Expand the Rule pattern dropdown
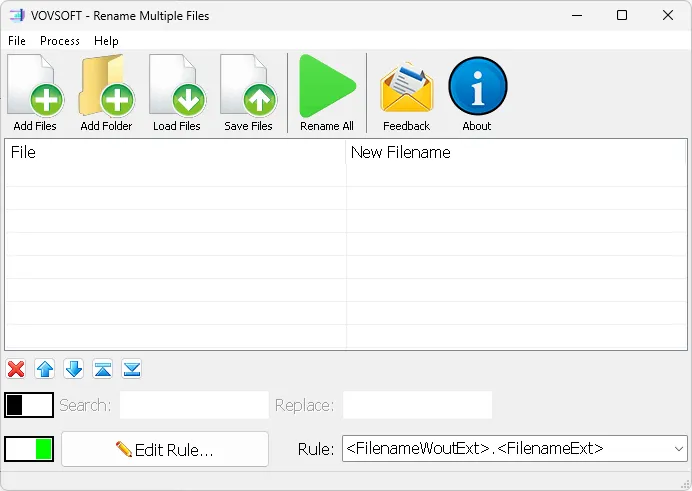 tap(678, 449)
